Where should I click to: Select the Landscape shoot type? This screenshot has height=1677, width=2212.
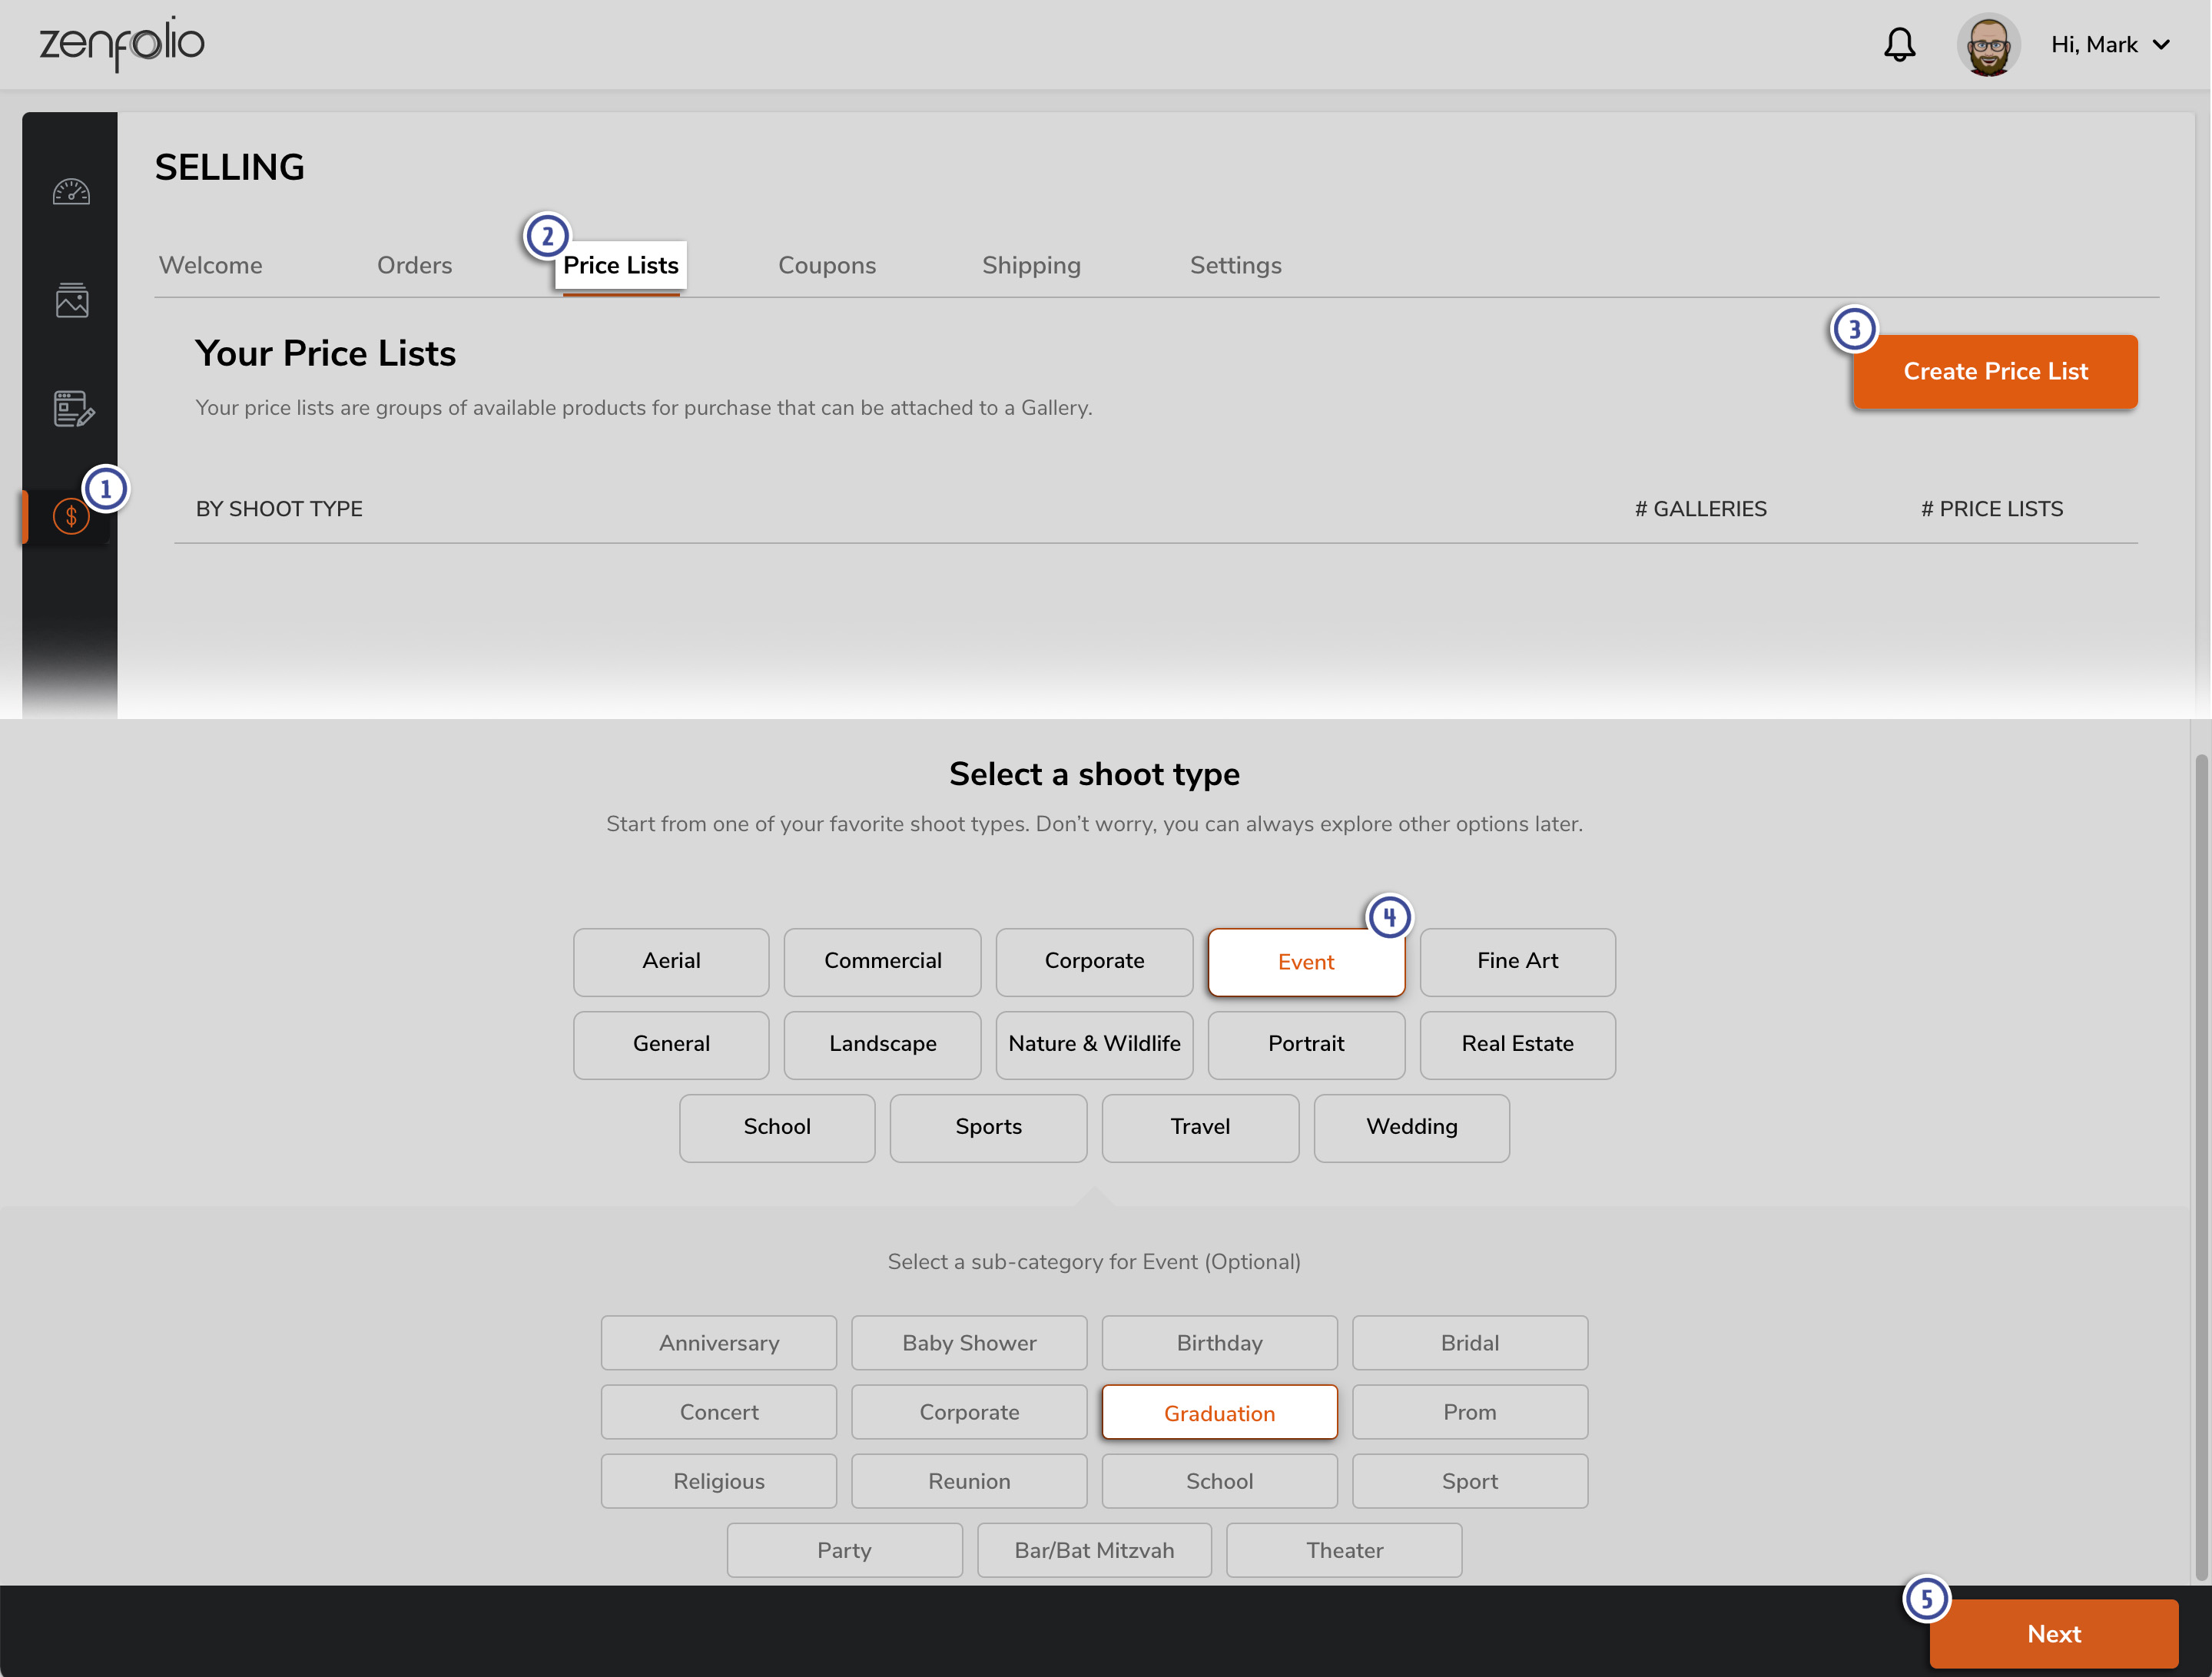click(882, 1044)
